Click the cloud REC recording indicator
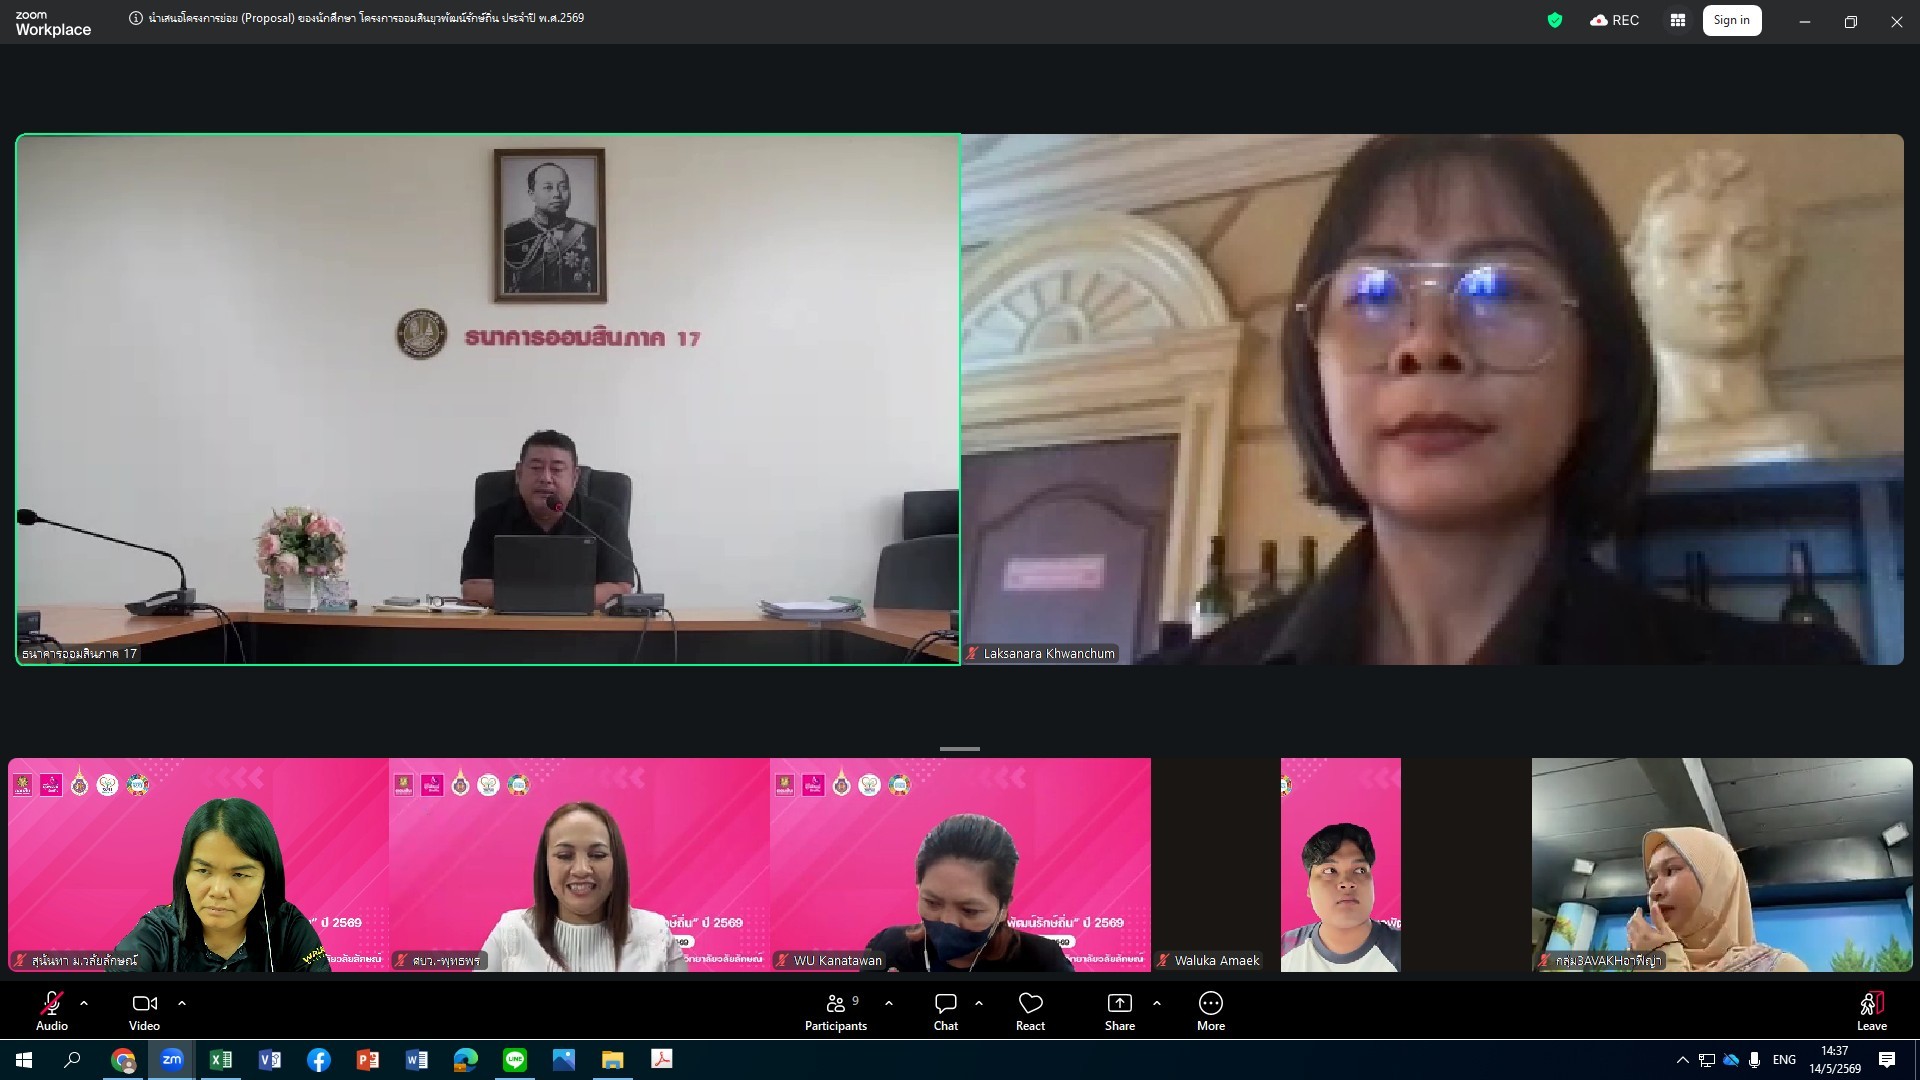 pyautogui.click(x=1614, y=20)
